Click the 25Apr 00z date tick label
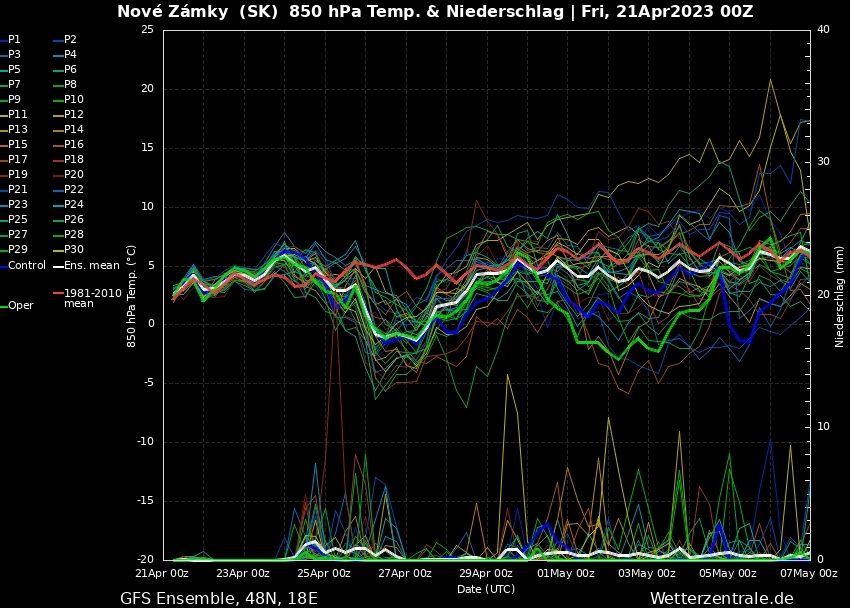 tap(325, 573)
